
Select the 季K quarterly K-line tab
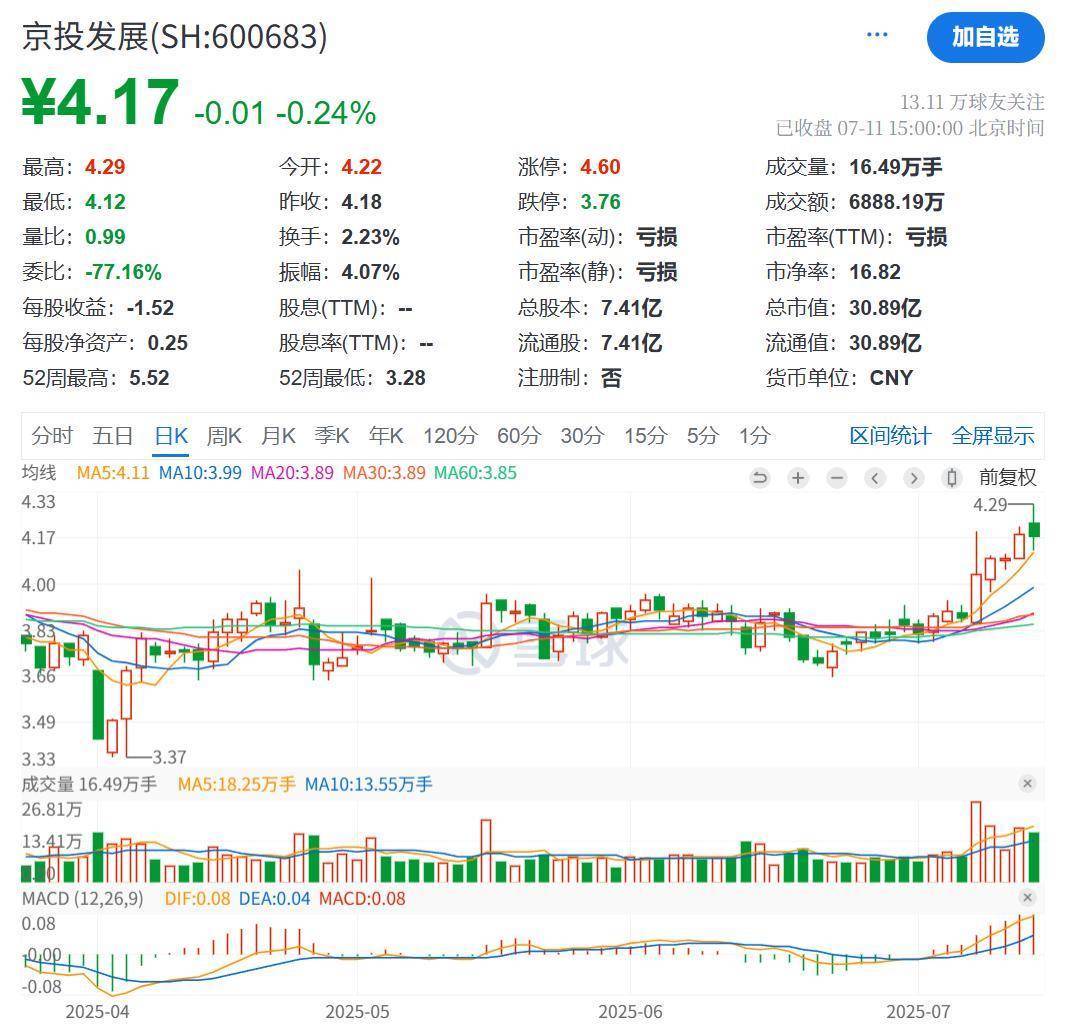(332, 436)
